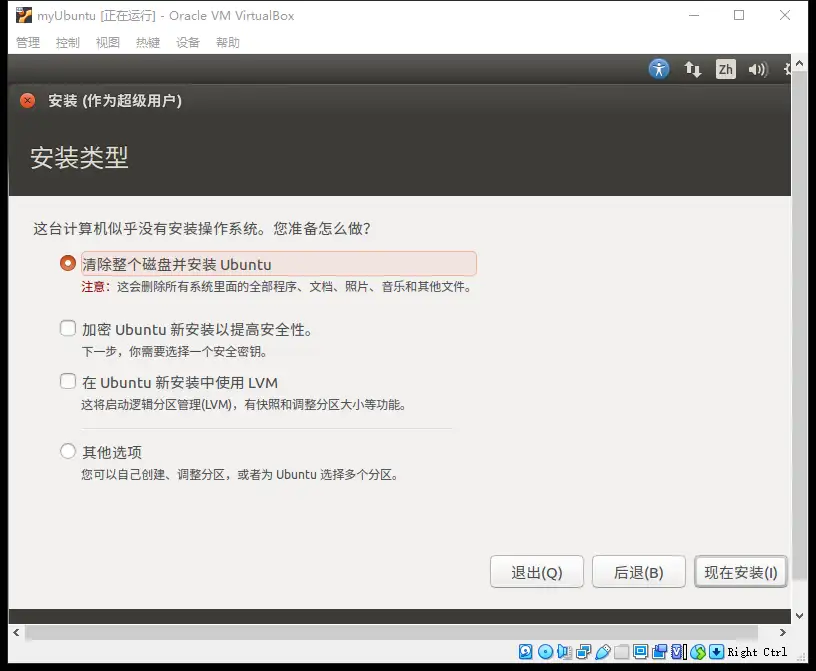
Task: Open the Zh input method dropdown
Action: 725,69
